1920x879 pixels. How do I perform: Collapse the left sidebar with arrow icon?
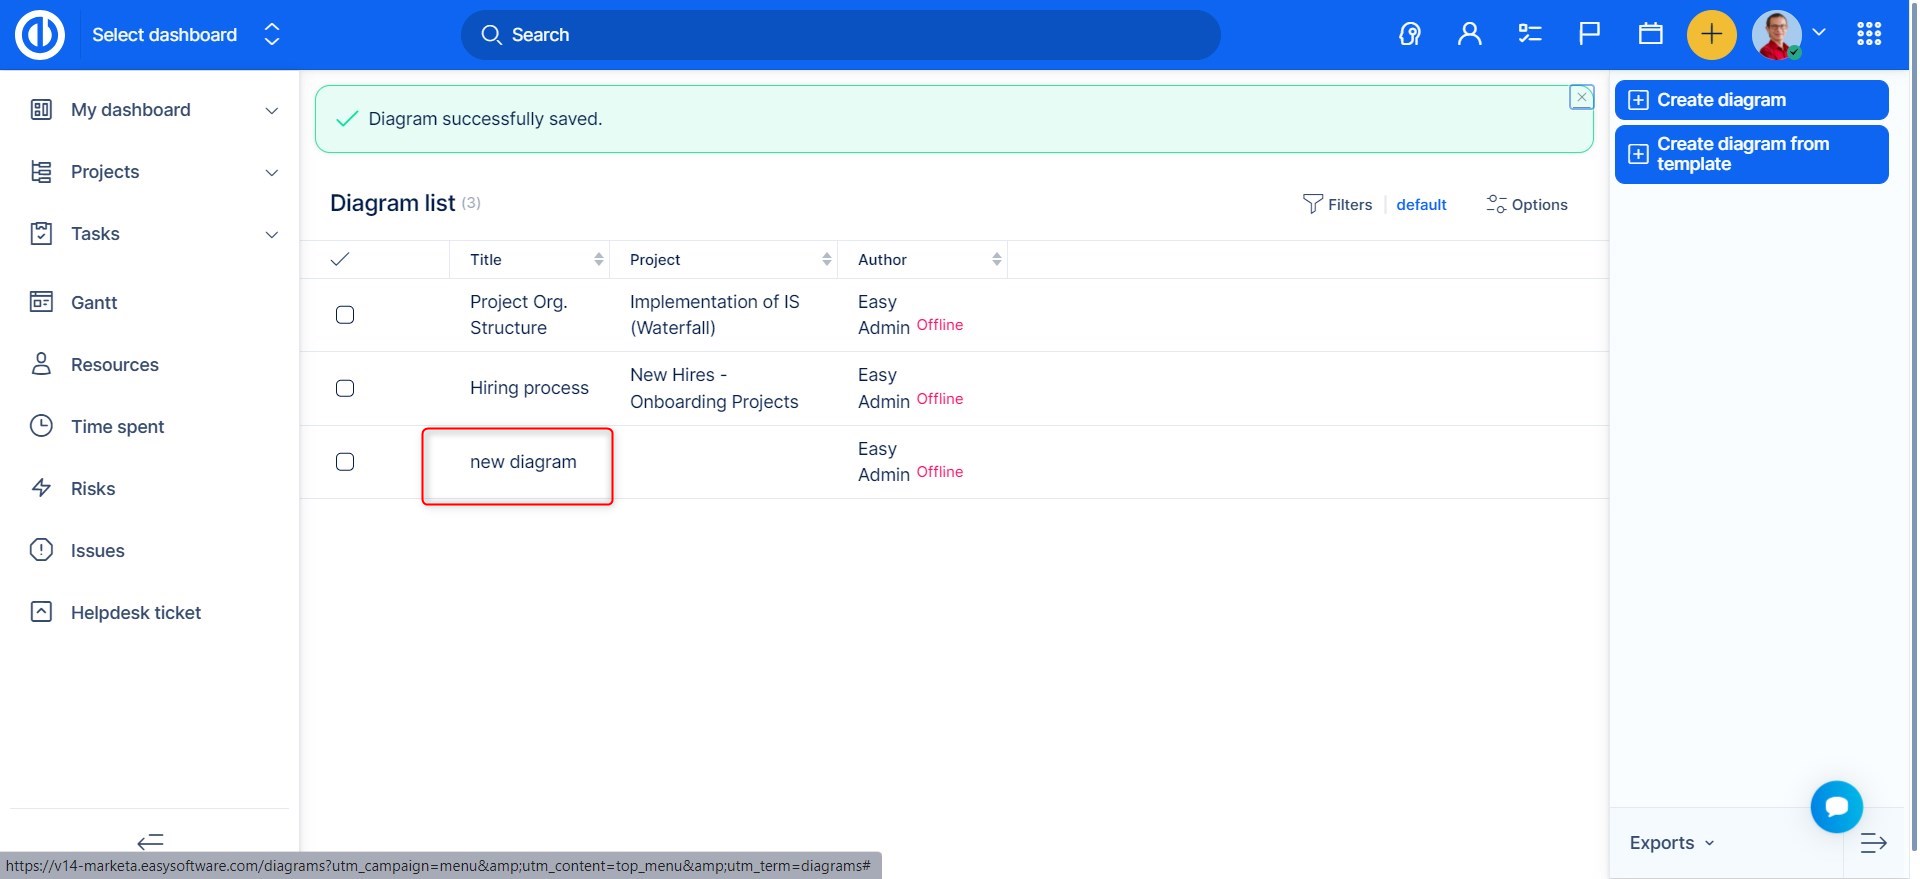(150, 841)
